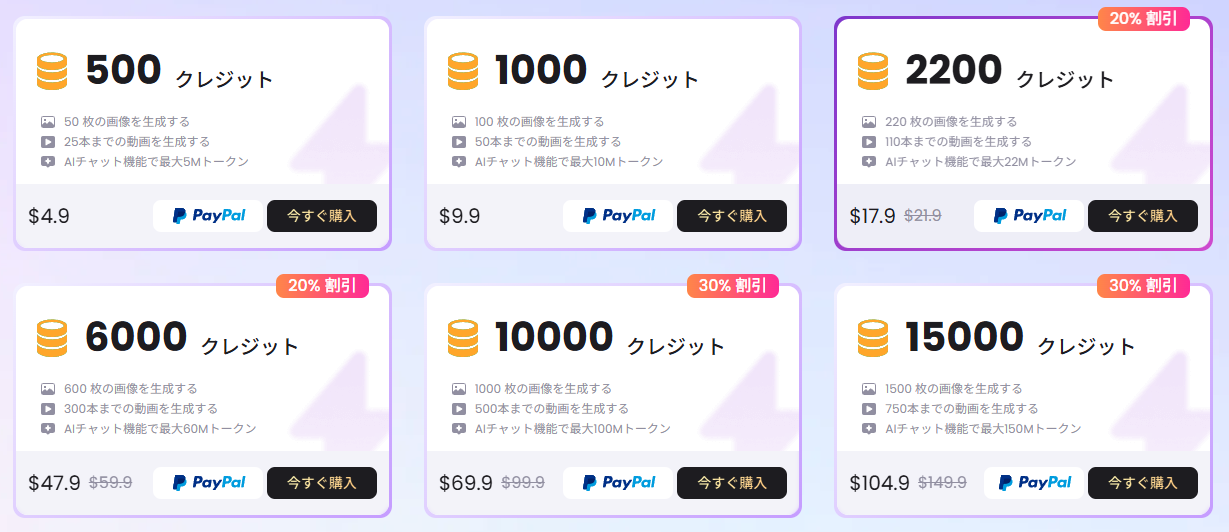Click the image icon in the 1000 credits card

coord(458,122)
